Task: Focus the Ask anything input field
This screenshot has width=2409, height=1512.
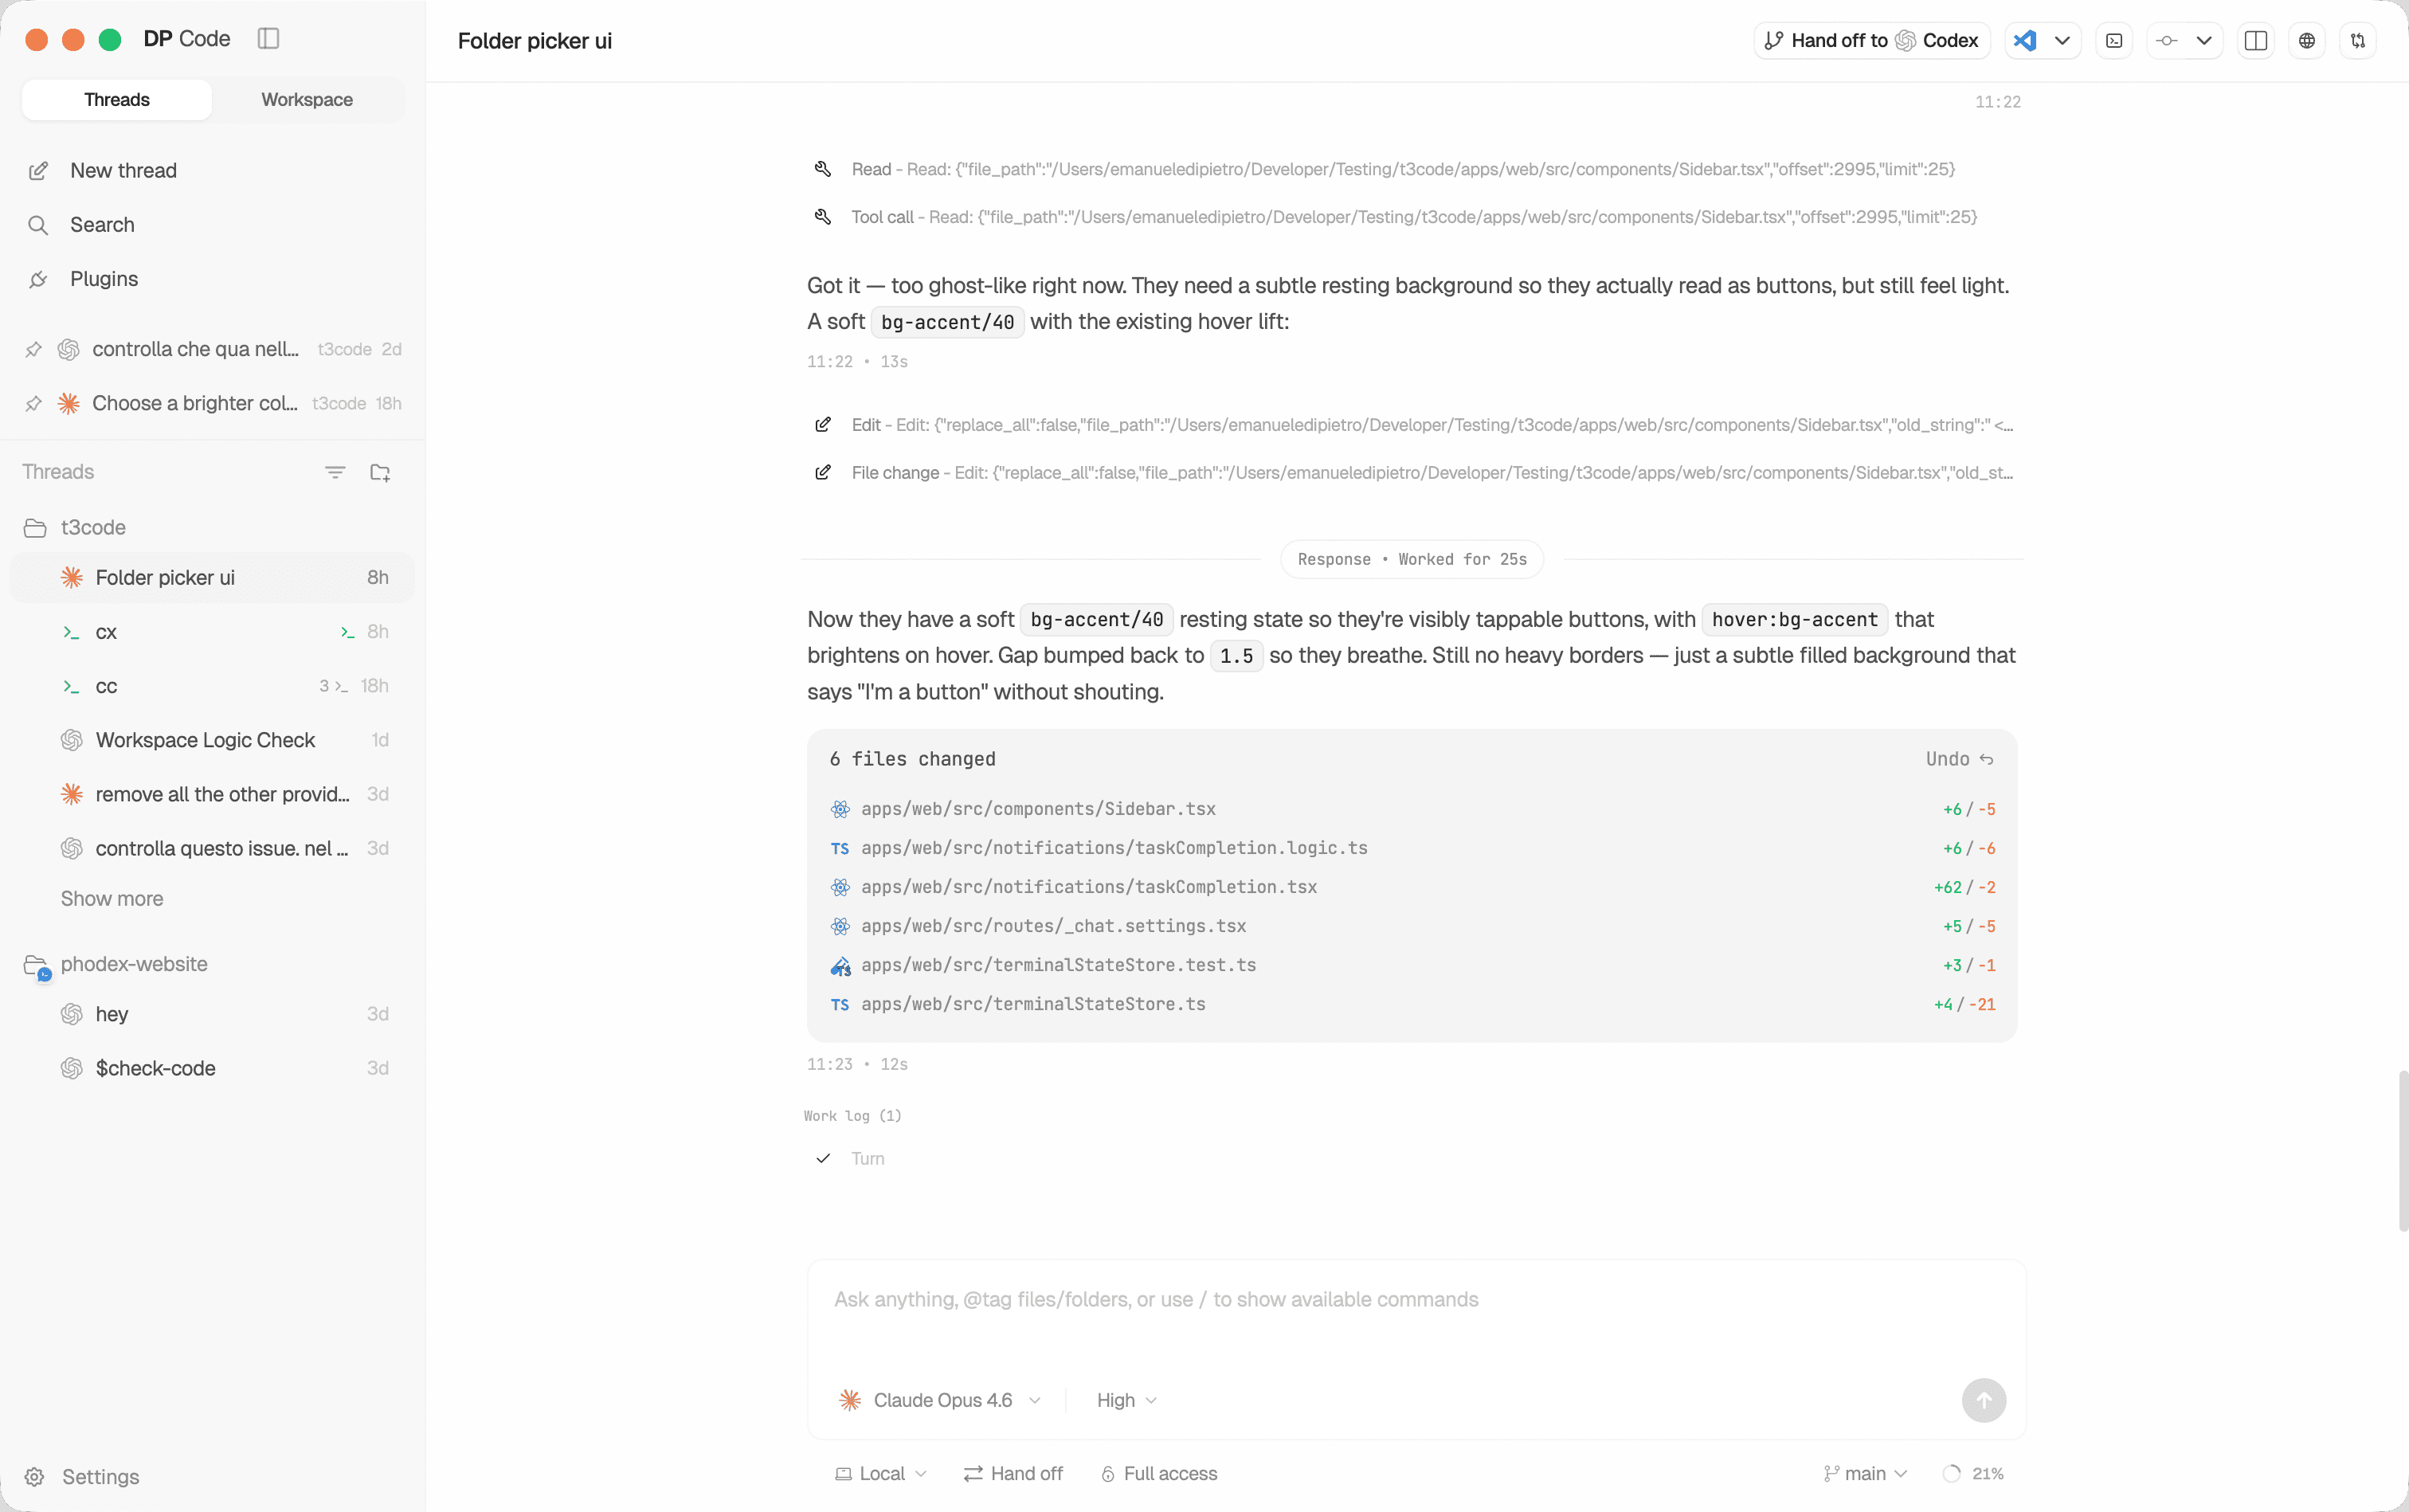Action: pos(1400,1300)
